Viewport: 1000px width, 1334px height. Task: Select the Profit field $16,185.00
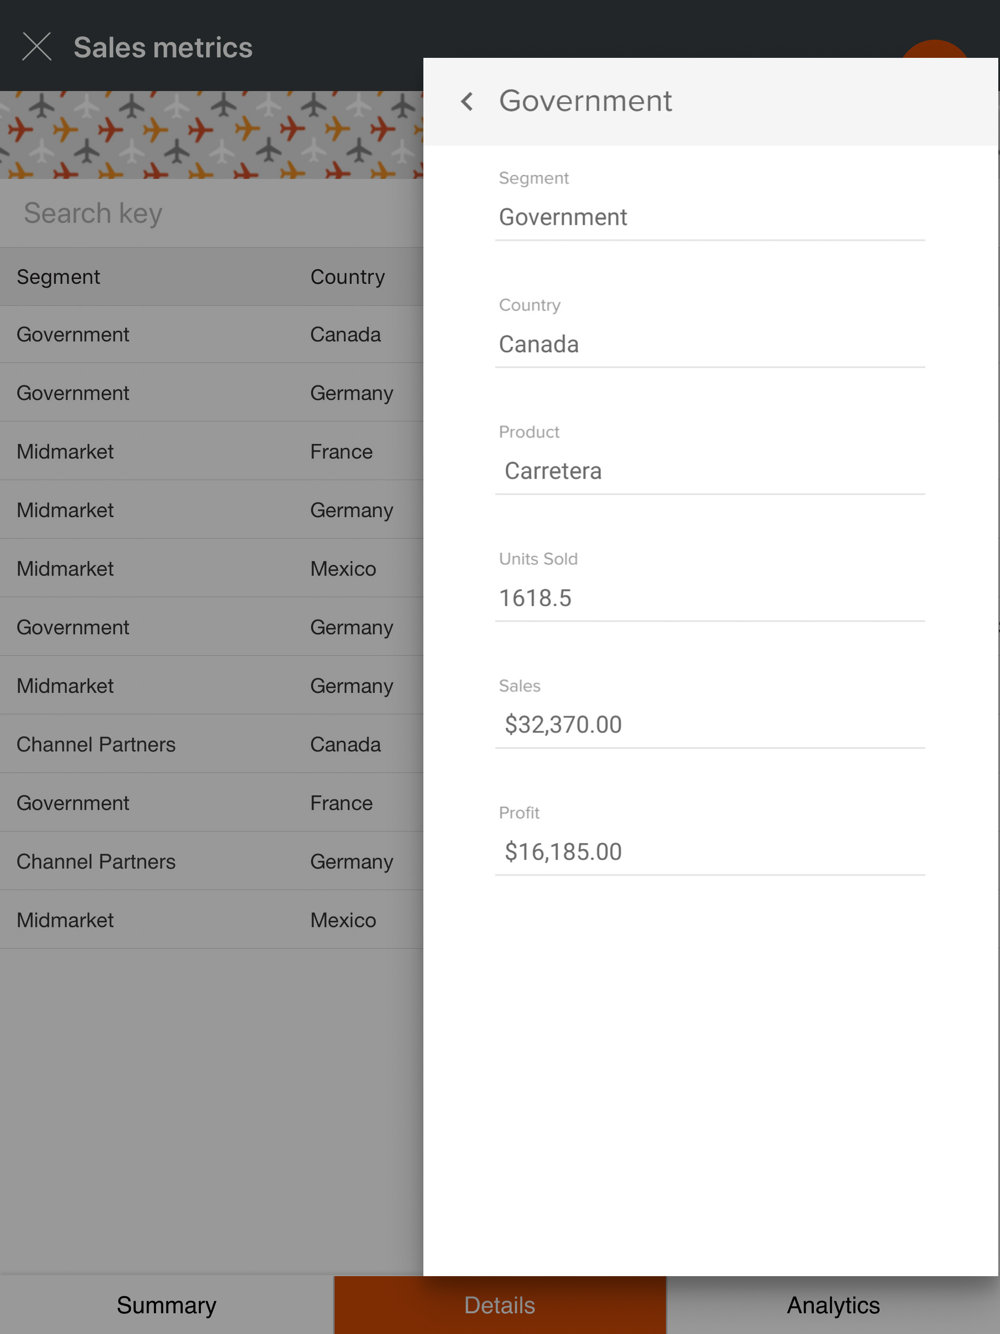pyautogui.click(x=710, y=852)
